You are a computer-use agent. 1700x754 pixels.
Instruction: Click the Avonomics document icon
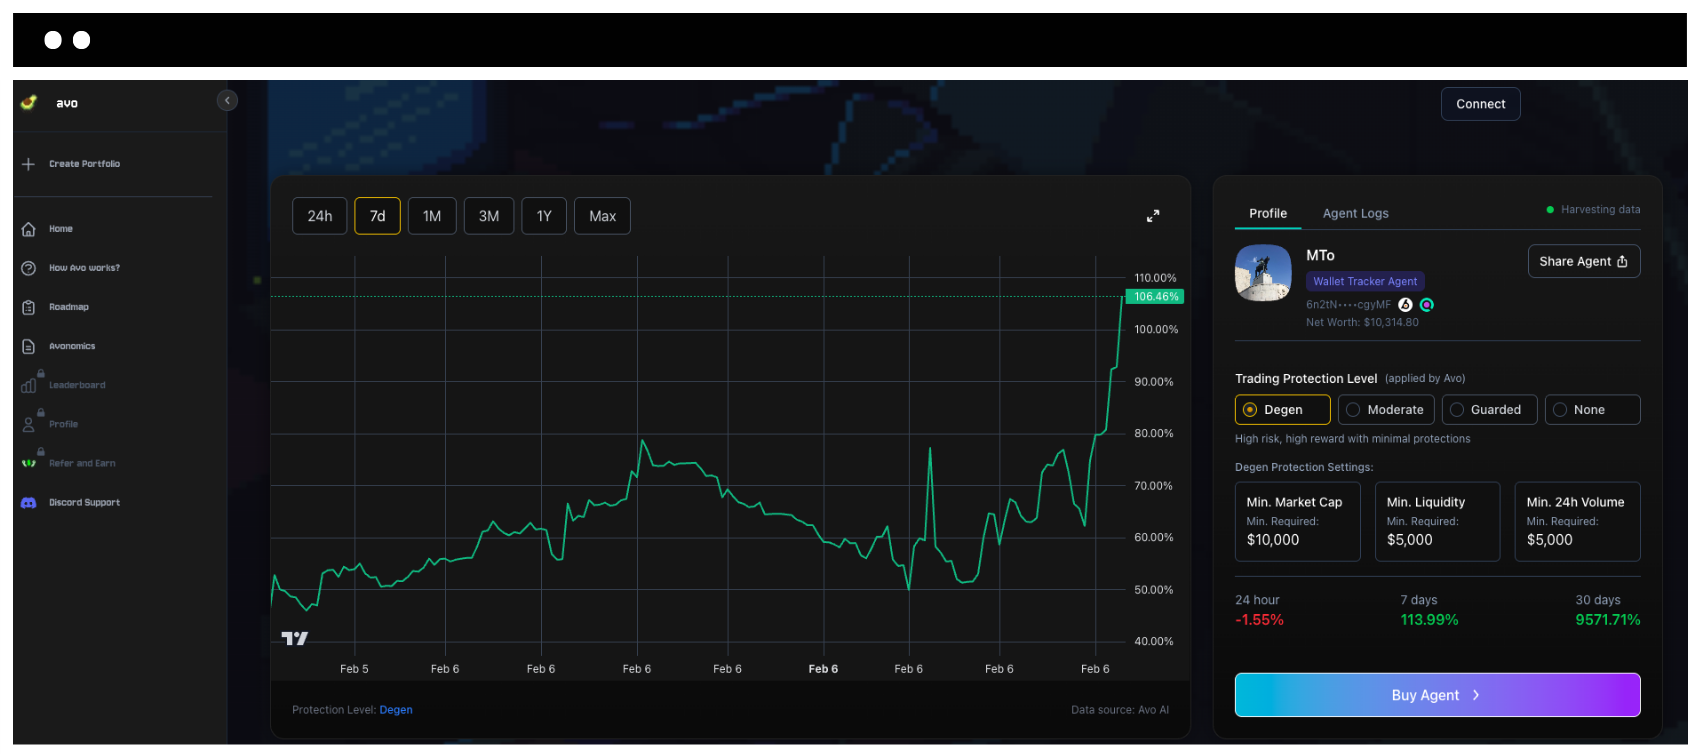pos(28,346)
